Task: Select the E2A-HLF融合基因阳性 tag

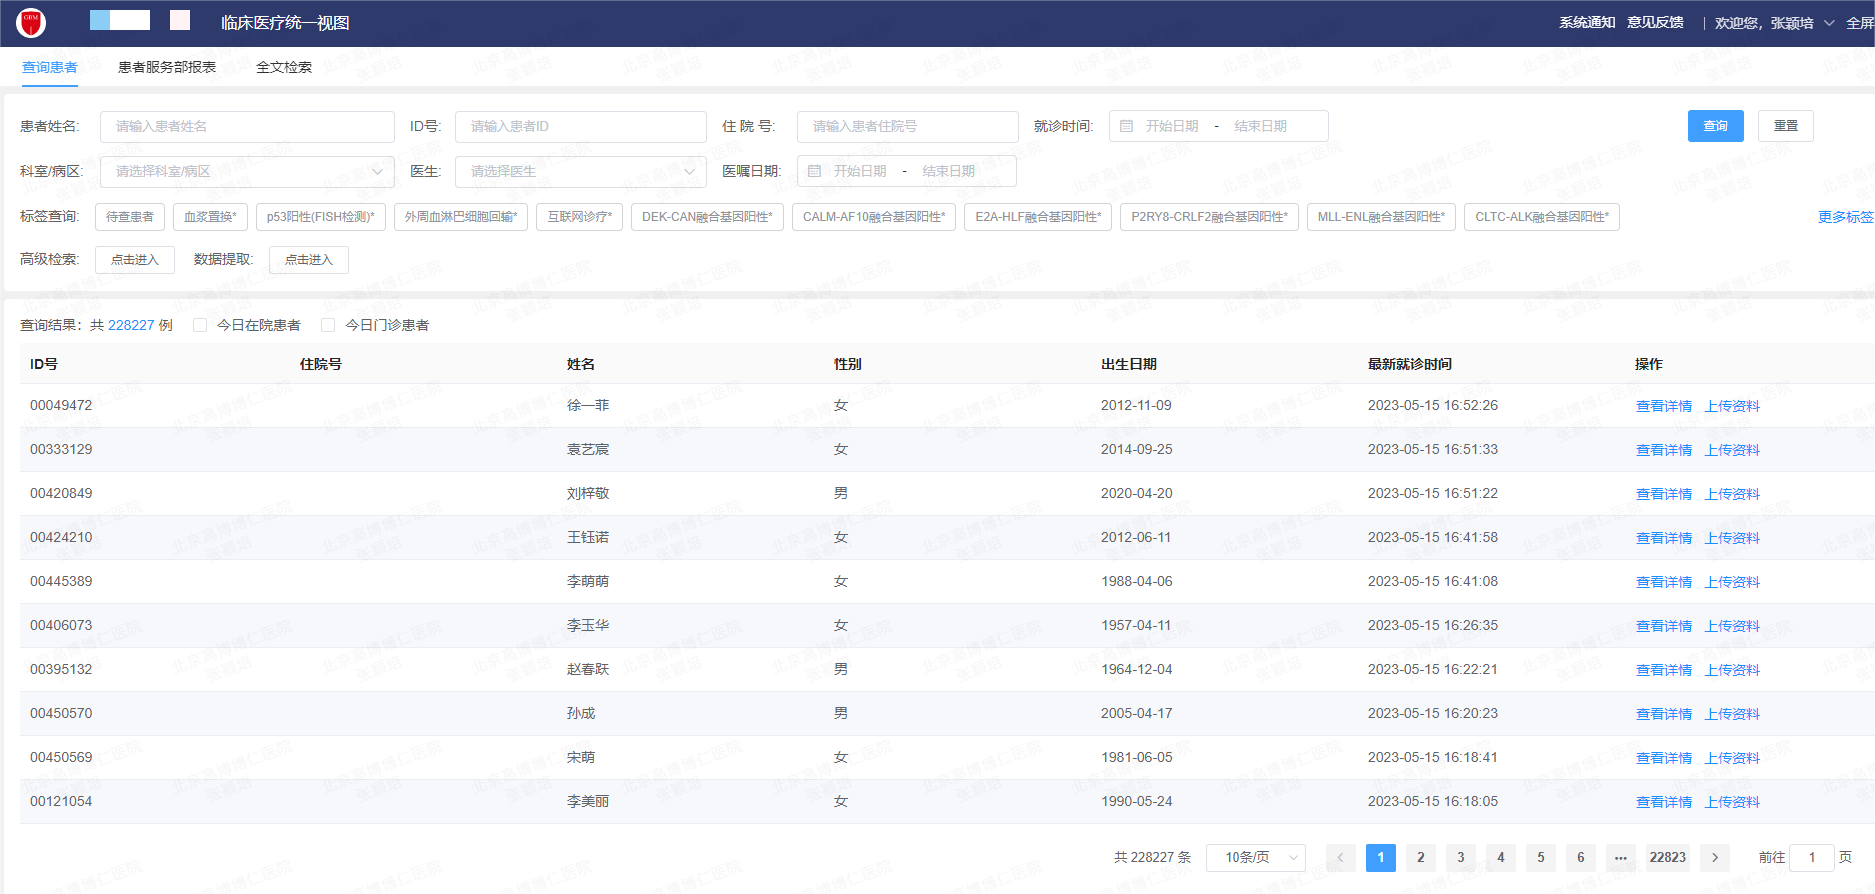Action: coord(1038,217)
